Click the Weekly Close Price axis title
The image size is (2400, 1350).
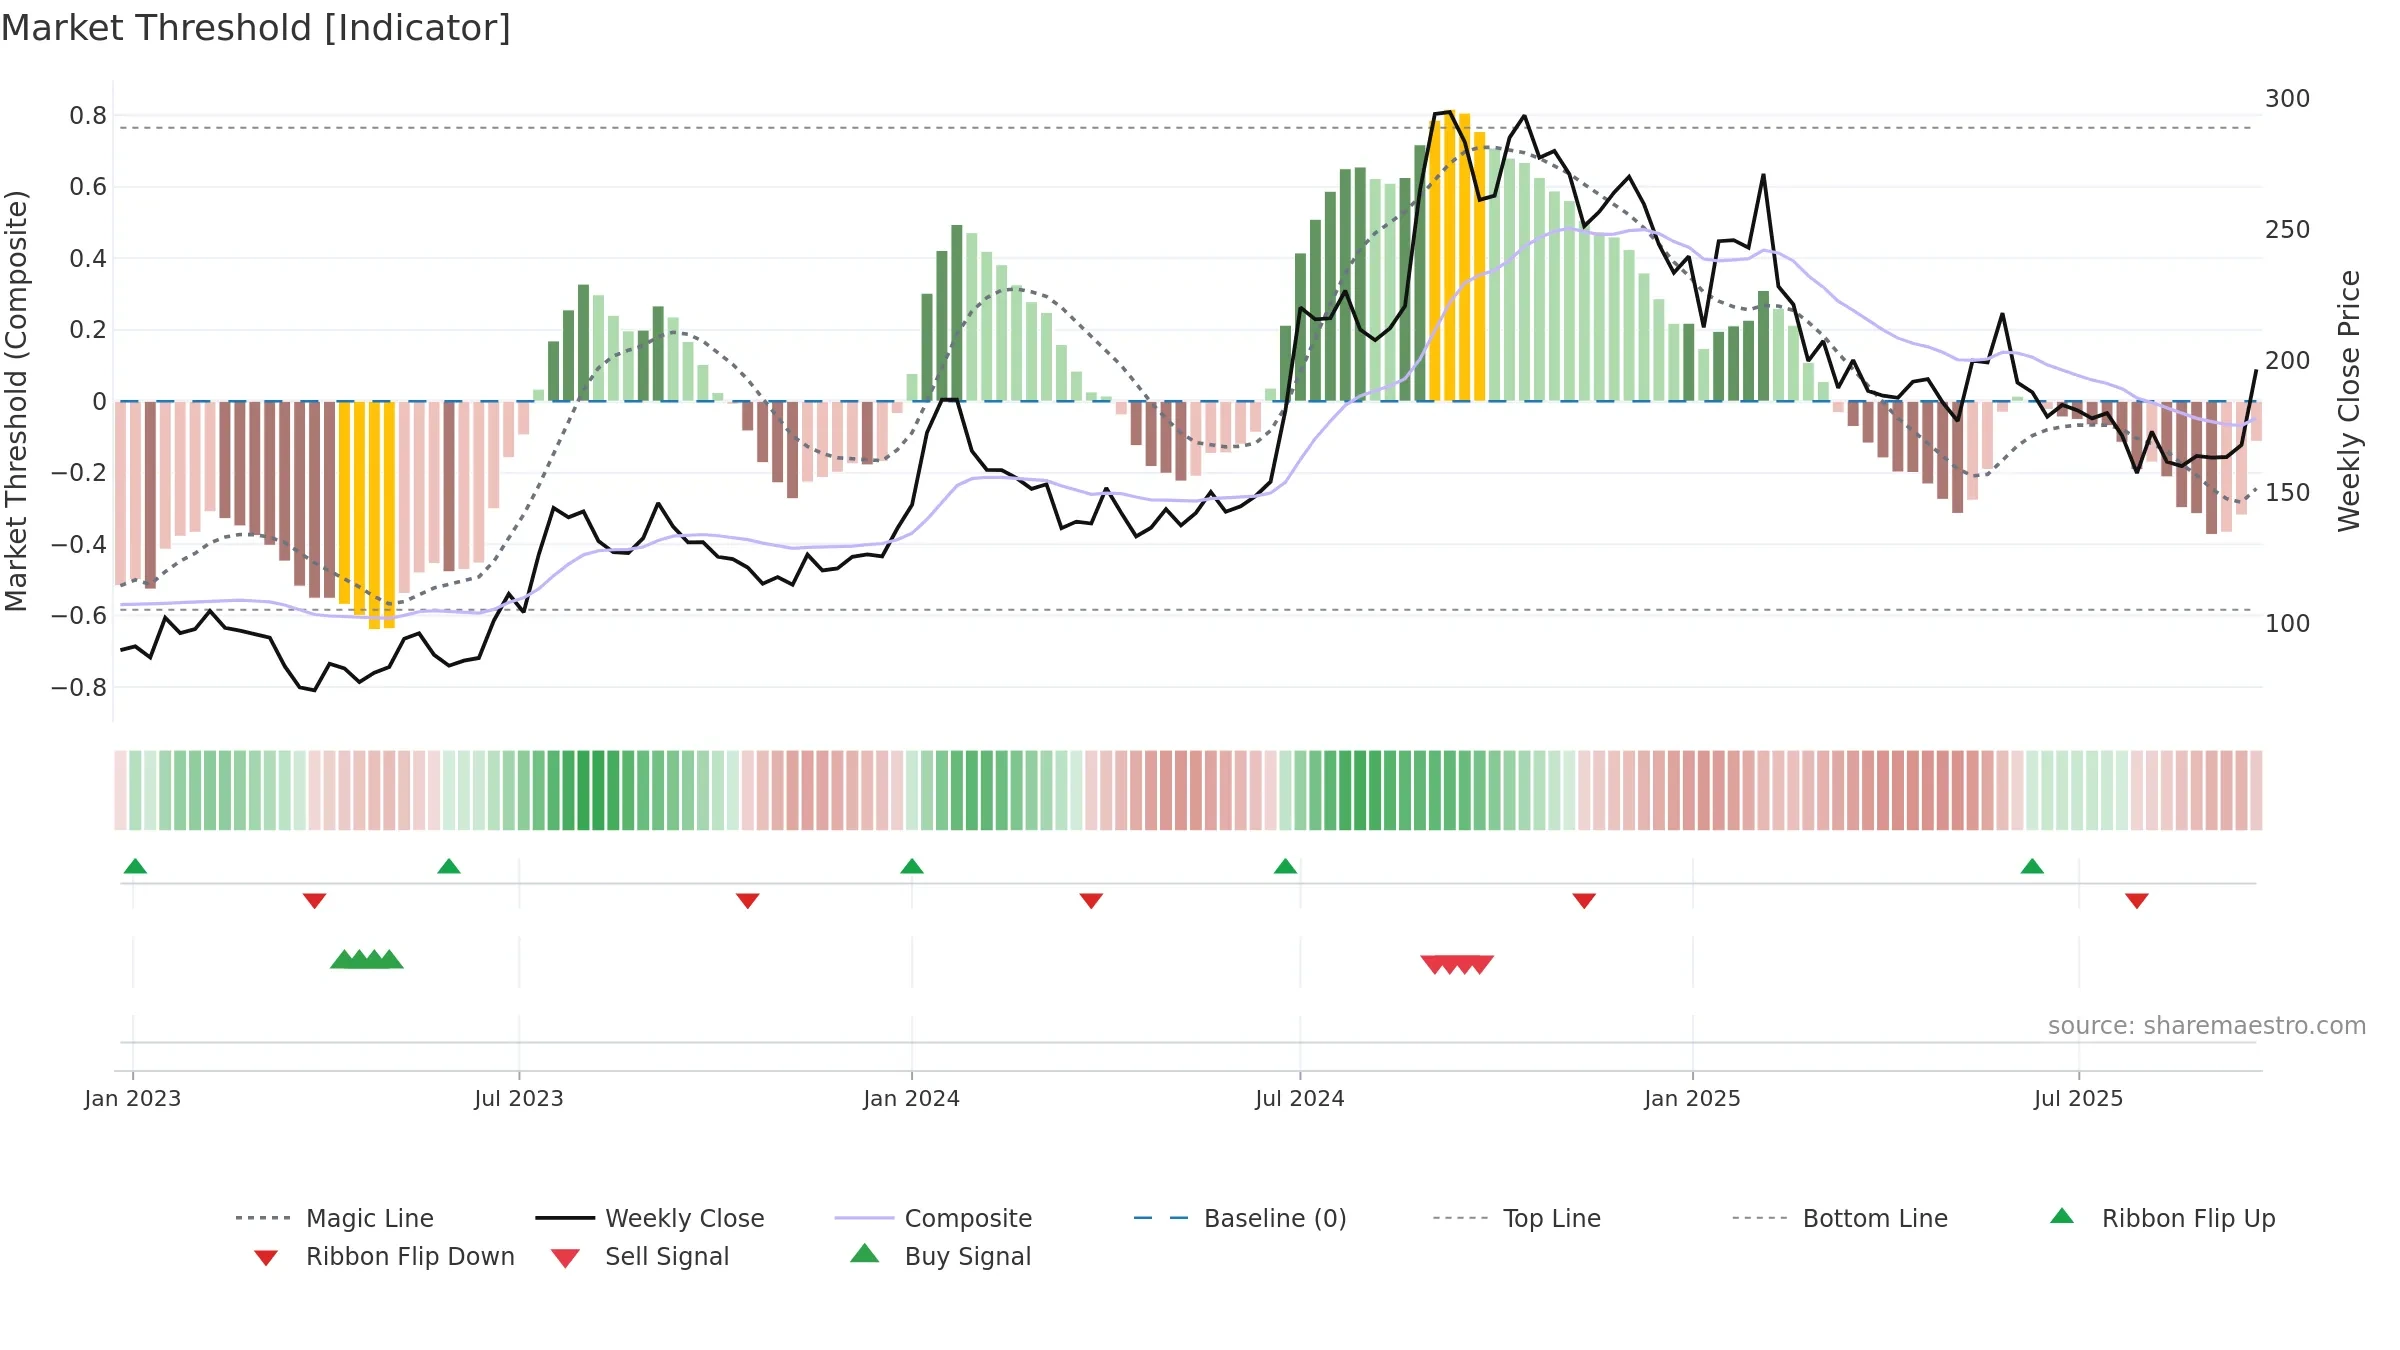(2349, 401)
